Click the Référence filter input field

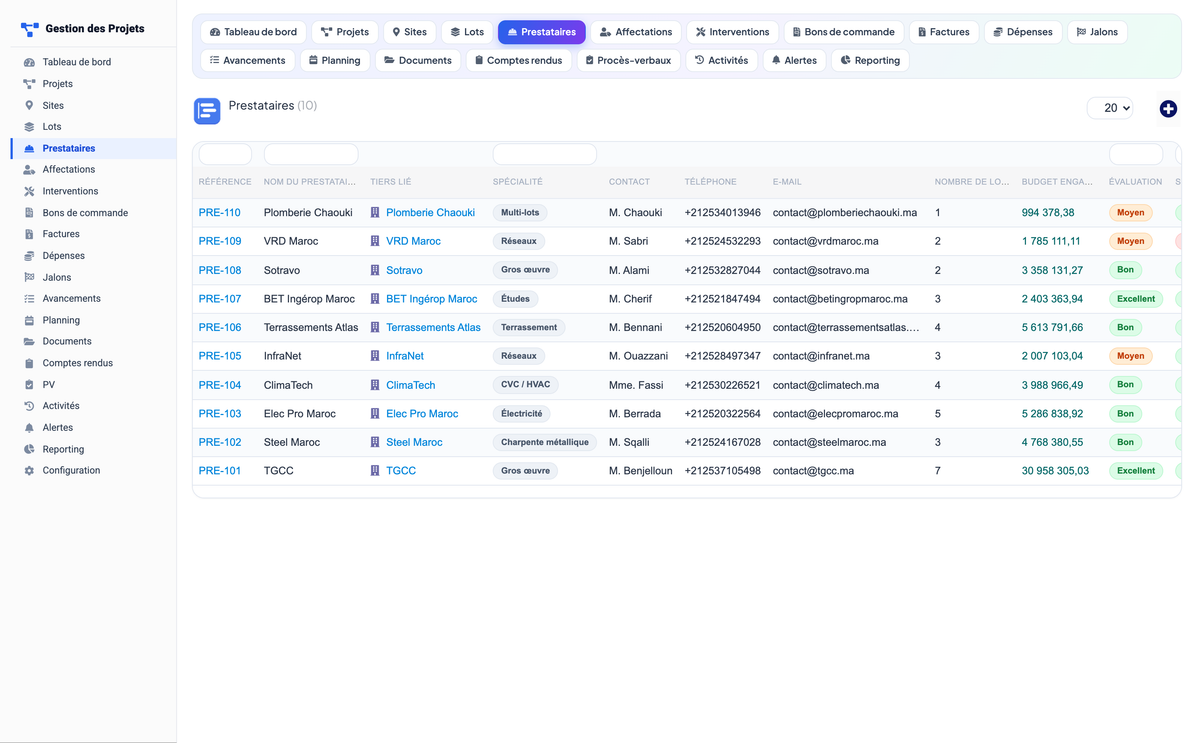(225, 154)
